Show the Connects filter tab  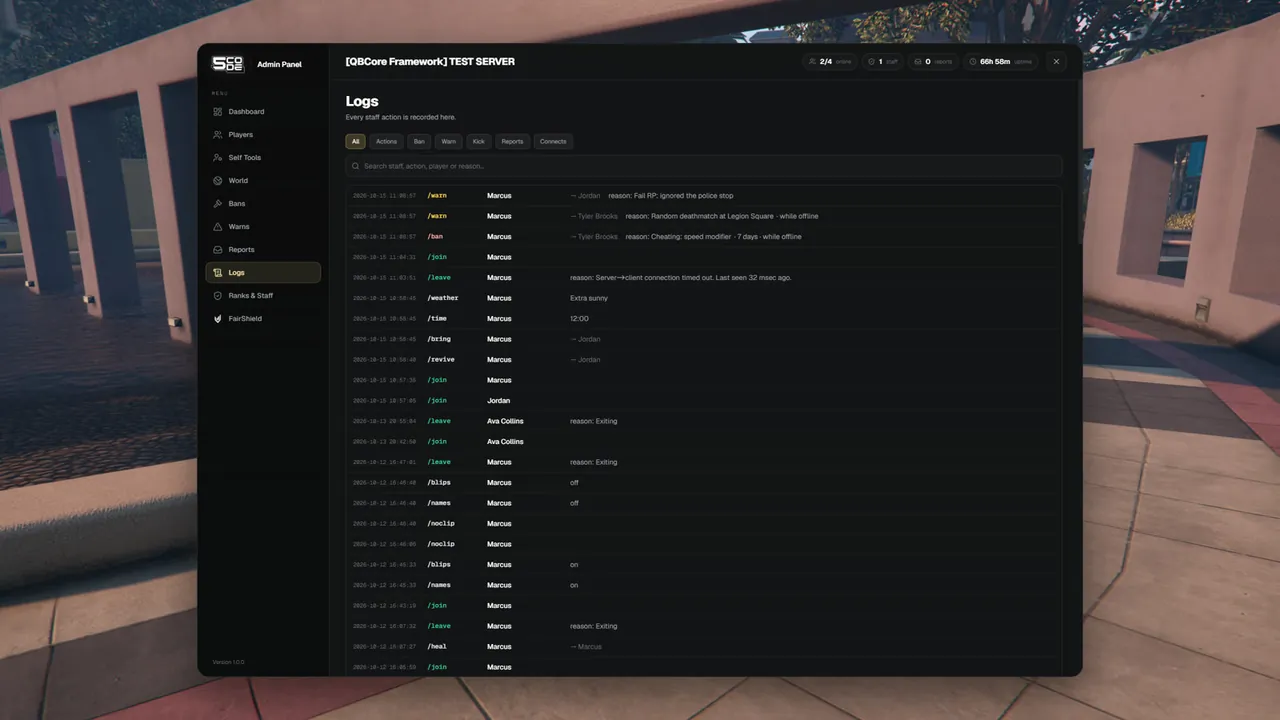[x=553, y=142]
